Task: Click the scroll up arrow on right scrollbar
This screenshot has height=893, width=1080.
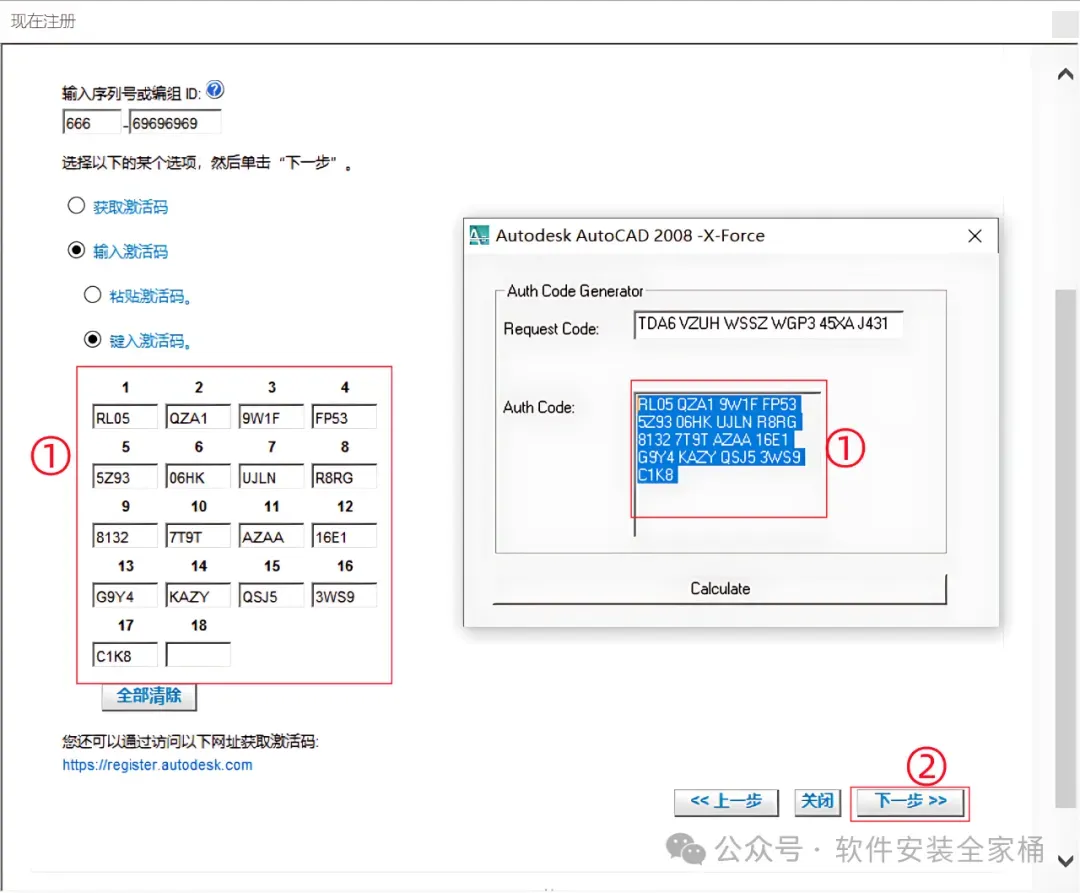Action: coord(1065,74)
